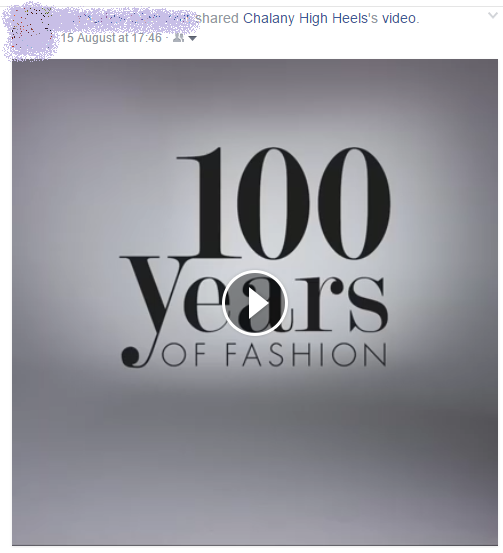Click empty gray area below fashion title
The height and width of the screenshot is (553, 503).
click(x=255, y=458)
